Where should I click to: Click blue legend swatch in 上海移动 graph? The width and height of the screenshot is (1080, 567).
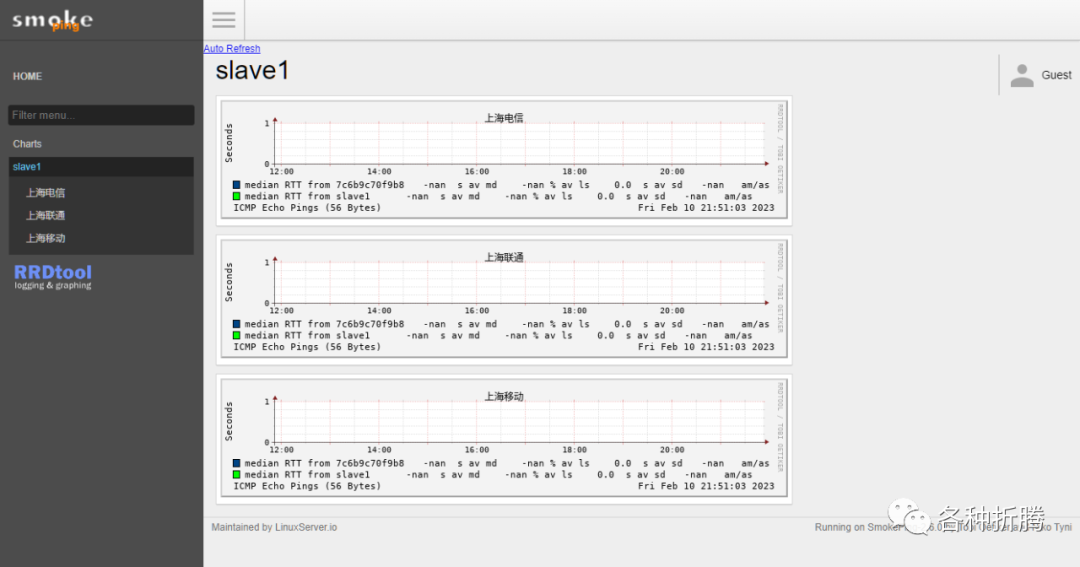236,463
